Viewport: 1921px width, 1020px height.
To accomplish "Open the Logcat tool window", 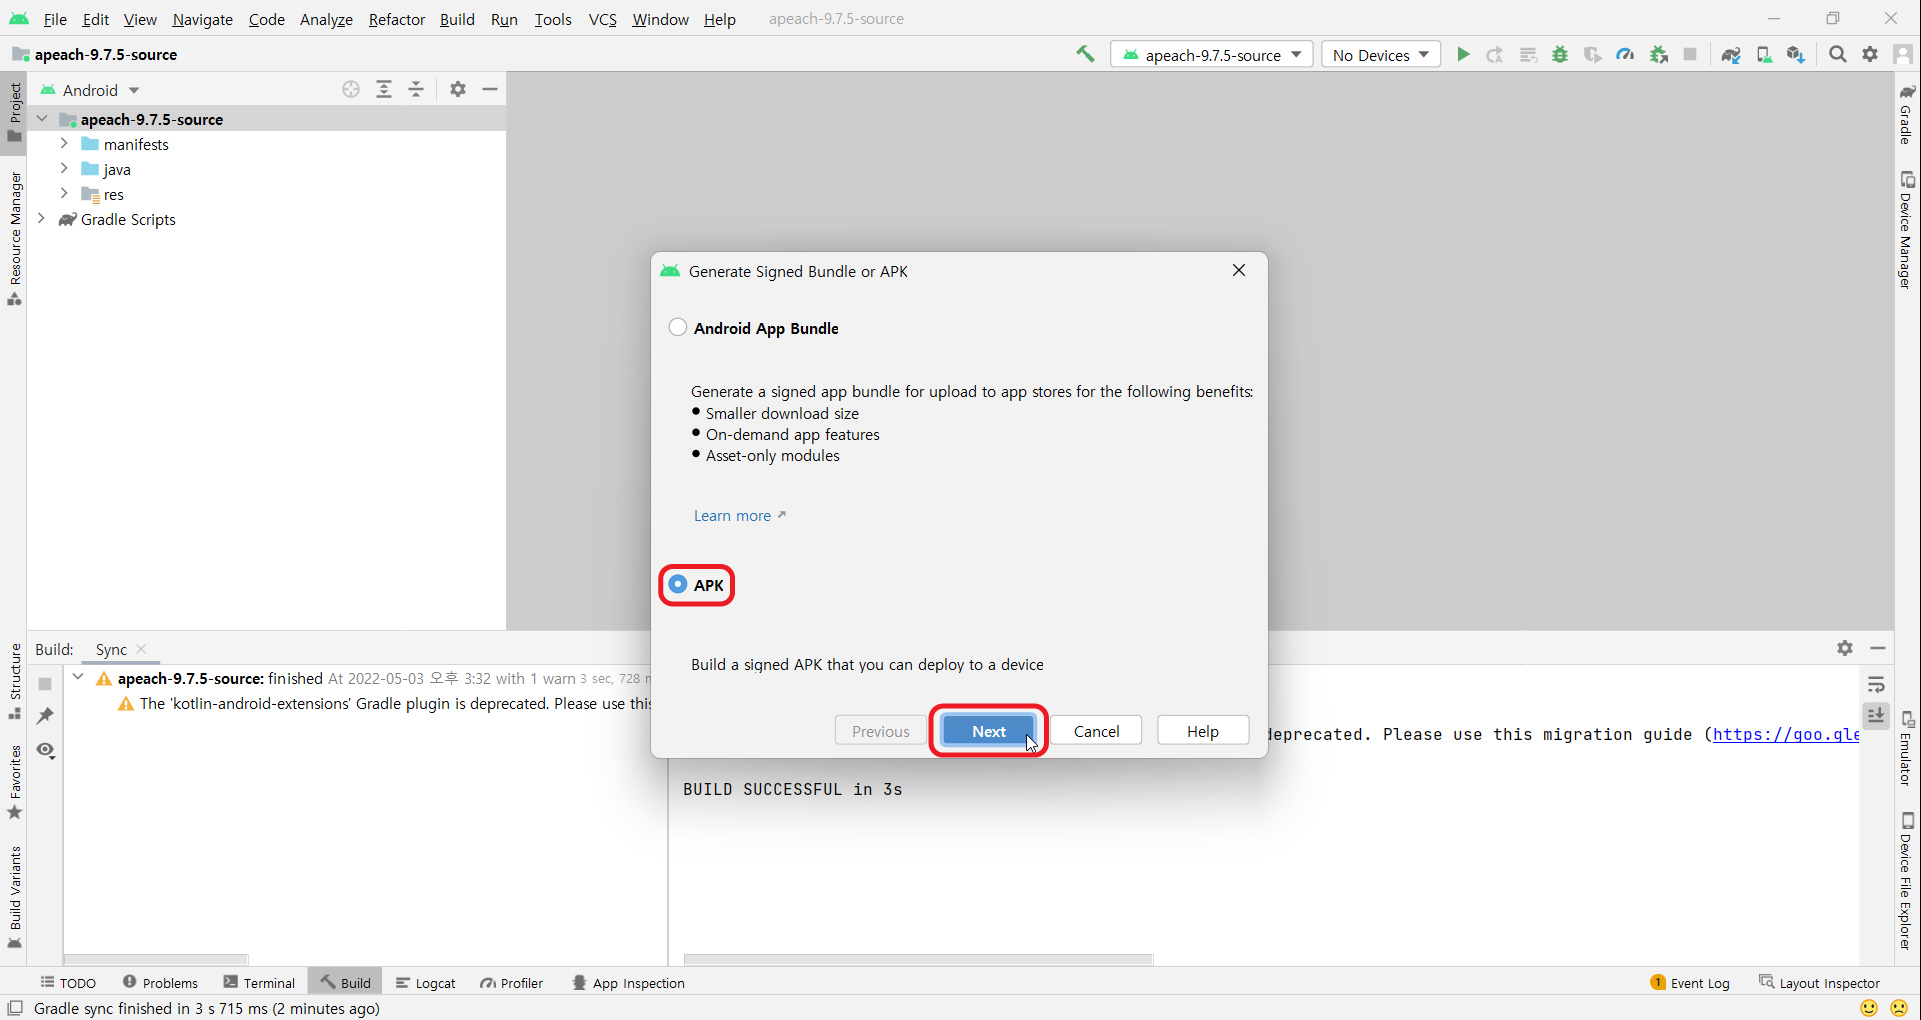I will 425,983.
